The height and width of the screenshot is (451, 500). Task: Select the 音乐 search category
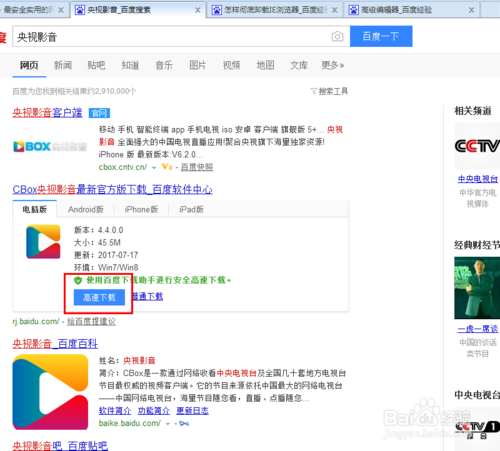coord(164,65)
